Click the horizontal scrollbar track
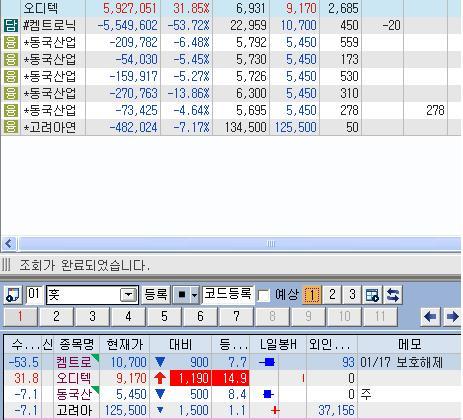Viewport: 463px width, 420px height. click(240, 244)
